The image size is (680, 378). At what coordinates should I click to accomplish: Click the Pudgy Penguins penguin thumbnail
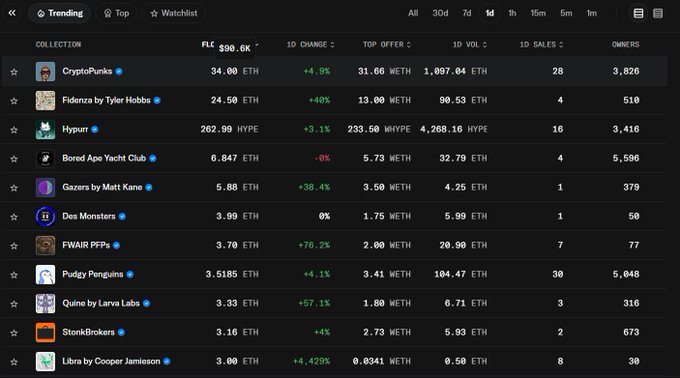point(45,274)
